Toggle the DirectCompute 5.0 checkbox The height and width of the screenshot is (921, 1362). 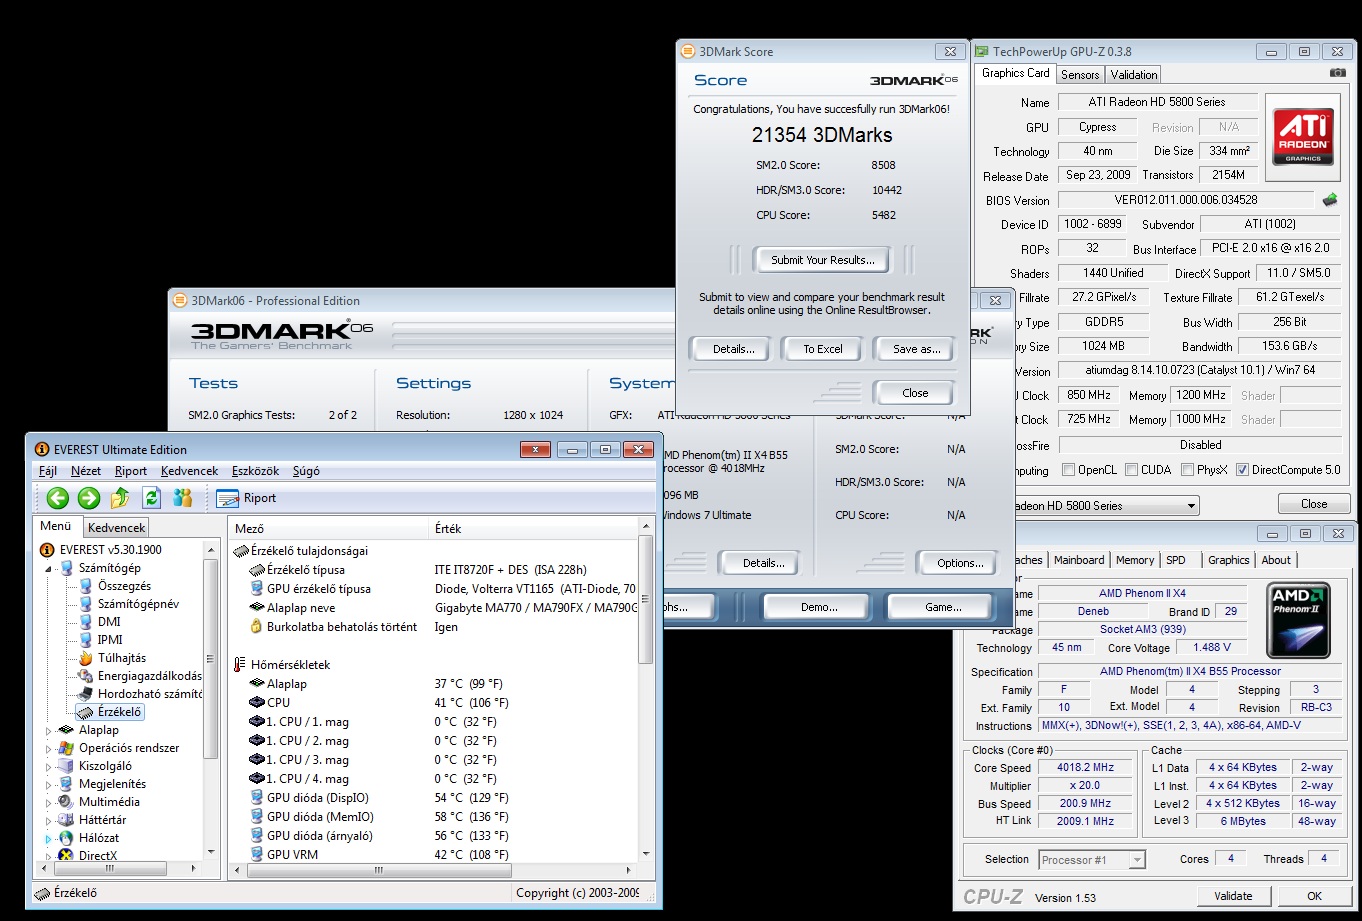(x=1242, y=470)
